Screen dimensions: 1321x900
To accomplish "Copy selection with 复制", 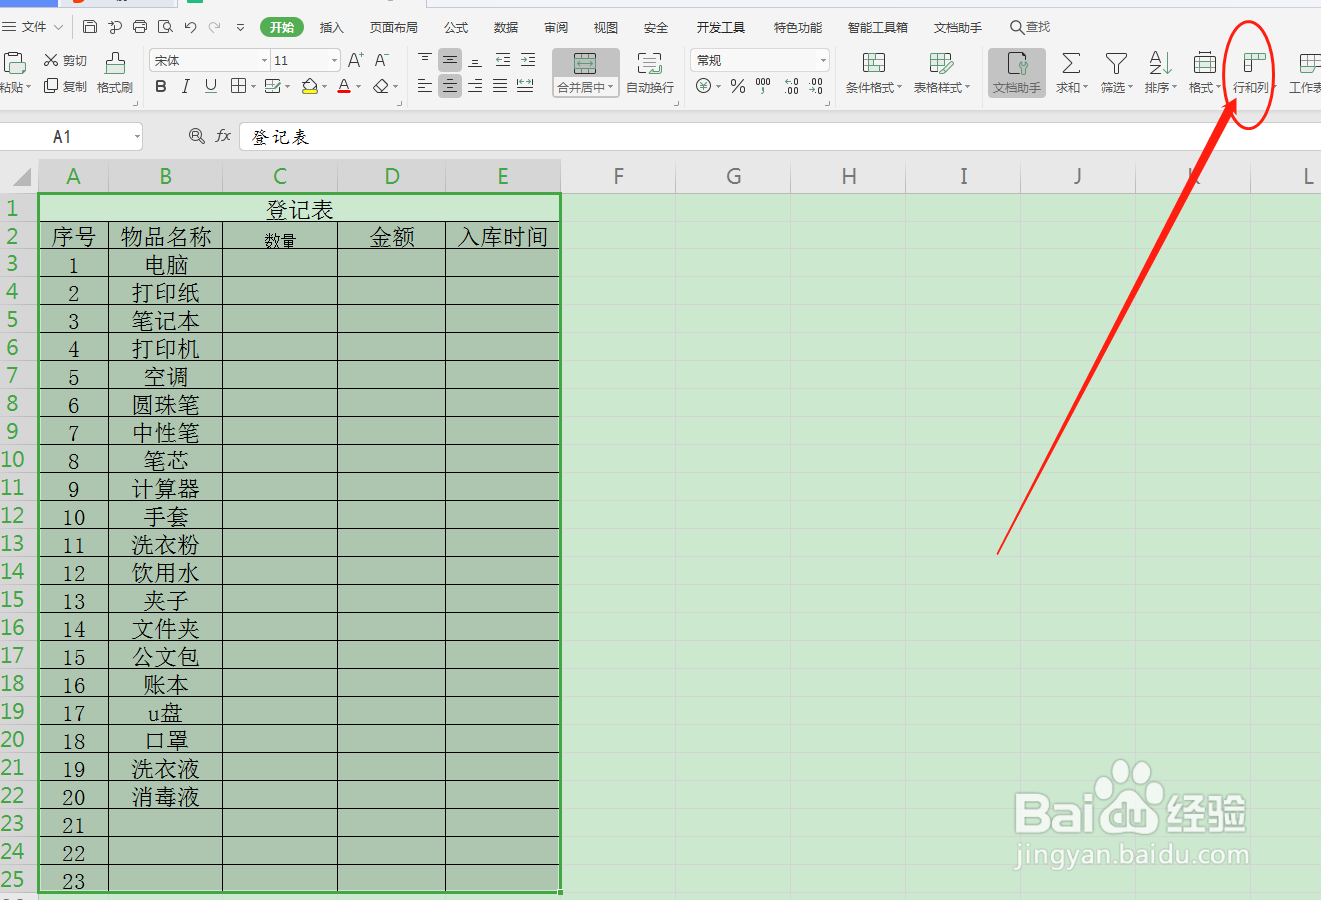I will click(65, 87).
